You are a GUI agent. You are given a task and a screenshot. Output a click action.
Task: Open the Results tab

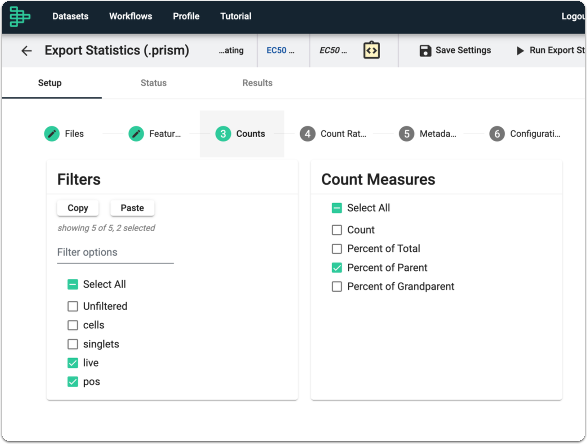tap(257, 83)
